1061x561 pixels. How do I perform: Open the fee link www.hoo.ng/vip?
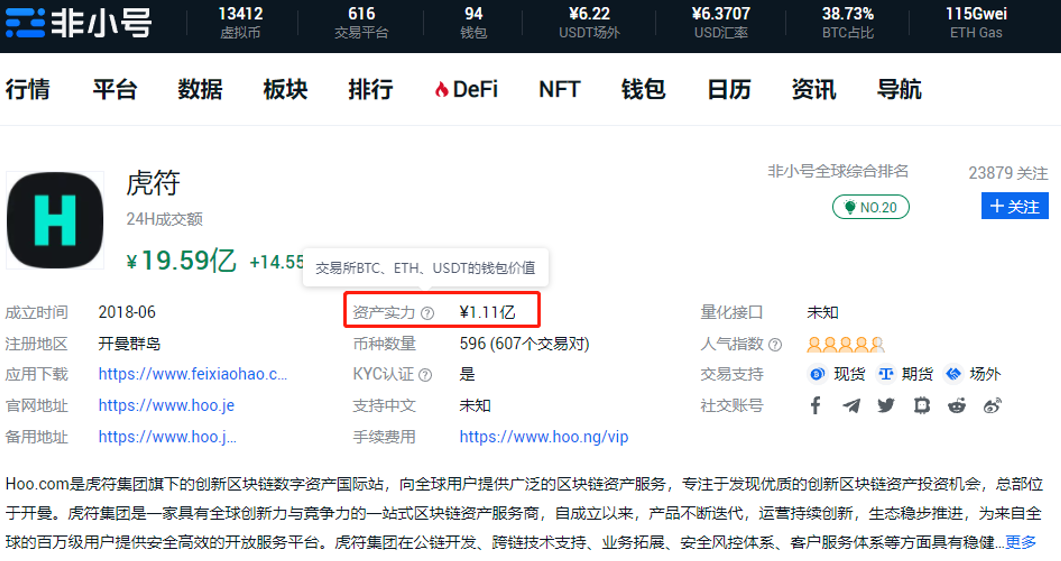pyautogui.click(x=544, y=437)
